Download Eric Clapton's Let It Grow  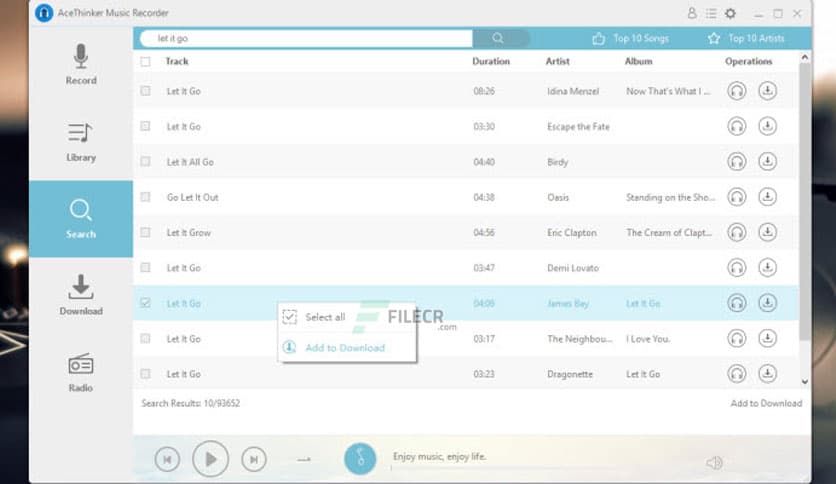point(767,232)
